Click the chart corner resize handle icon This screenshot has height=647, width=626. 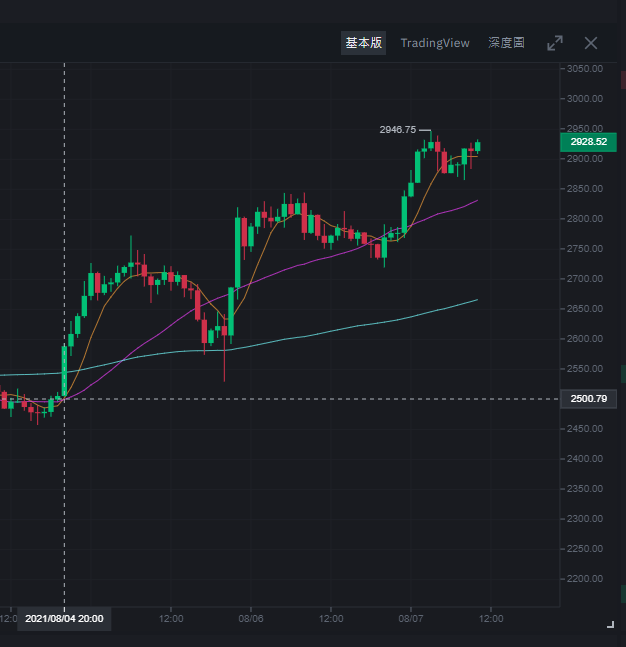(x=611, y=625)
